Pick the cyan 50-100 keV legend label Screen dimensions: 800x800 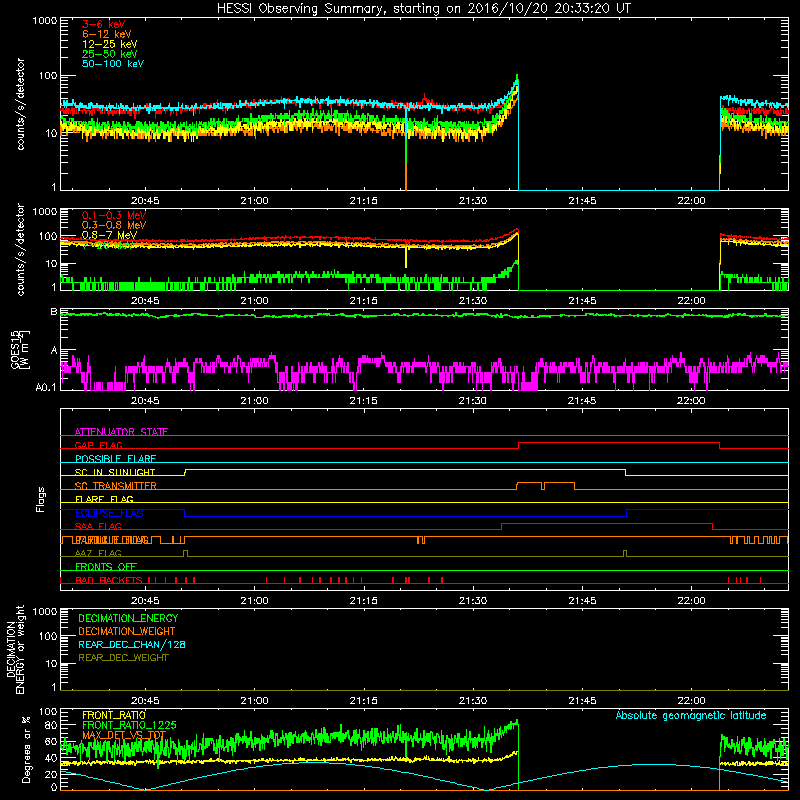pos(113,64)
